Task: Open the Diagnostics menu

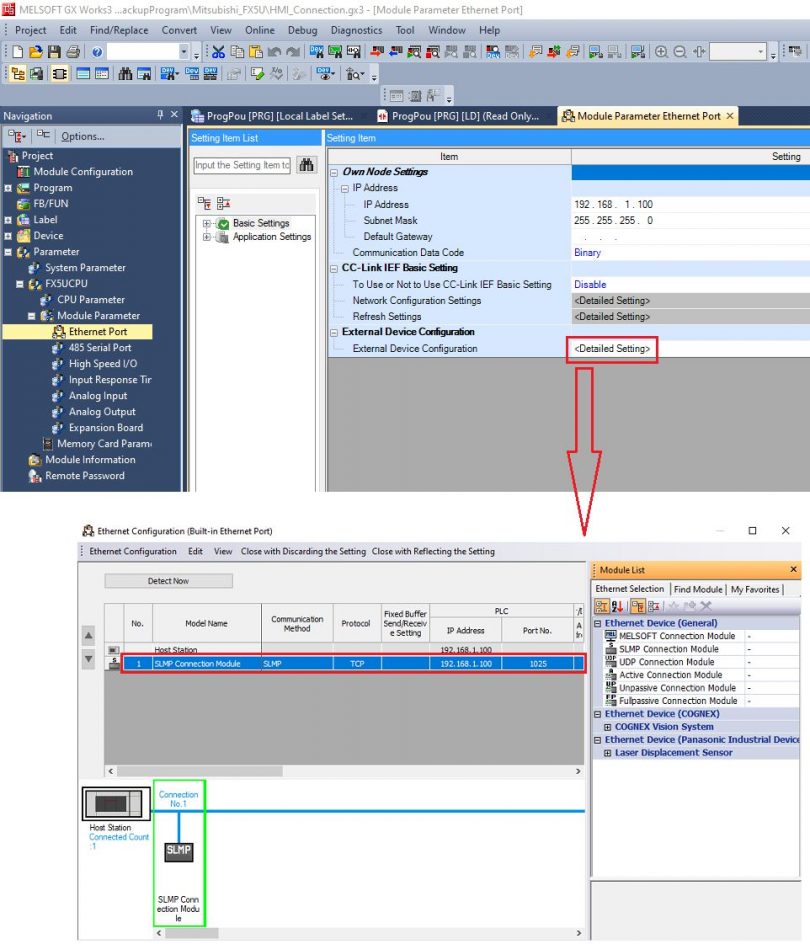Action: (x=356, y=30)
